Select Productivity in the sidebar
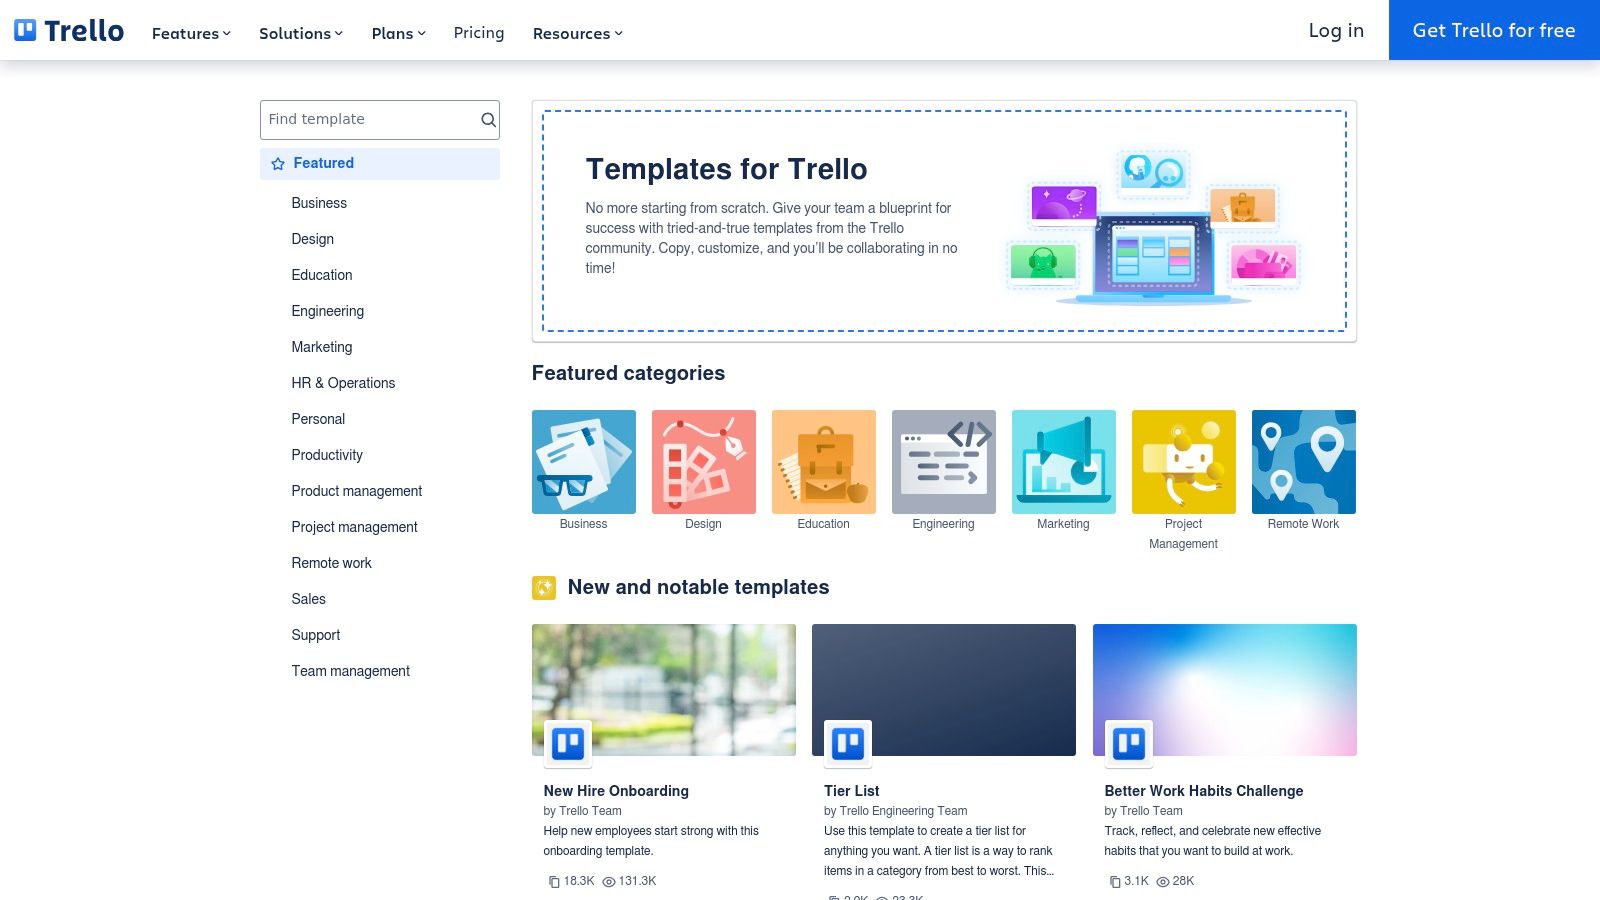The height and width of the screenshot is (900, 1600). (327, 455)
